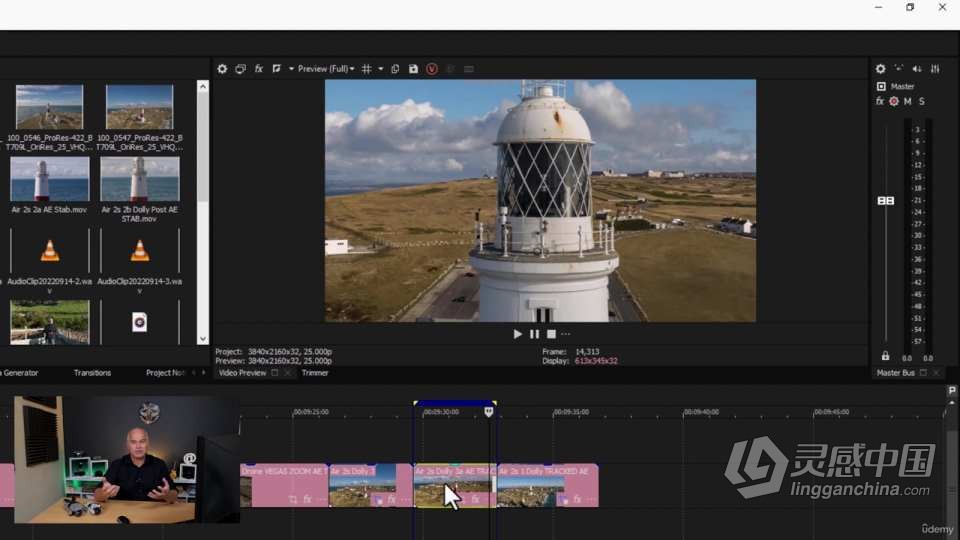Click the red circled V icon
Image resolution: width=960 pixels, height=540 pixels.
coord(432,69)
